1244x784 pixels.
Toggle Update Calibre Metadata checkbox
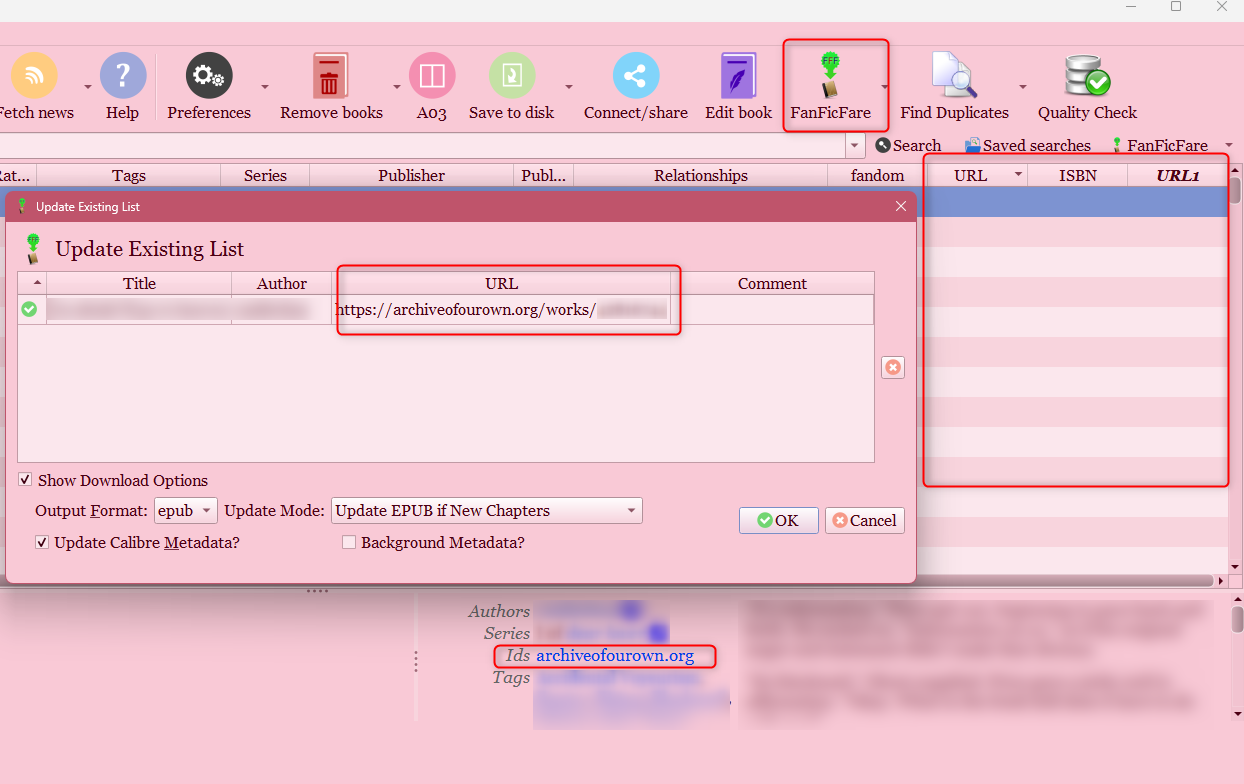pos(42,542)
